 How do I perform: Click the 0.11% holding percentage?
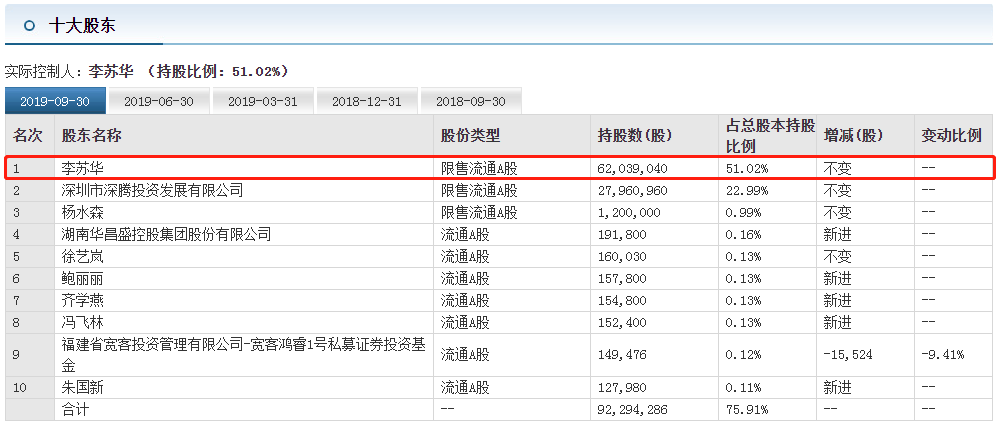744,388
